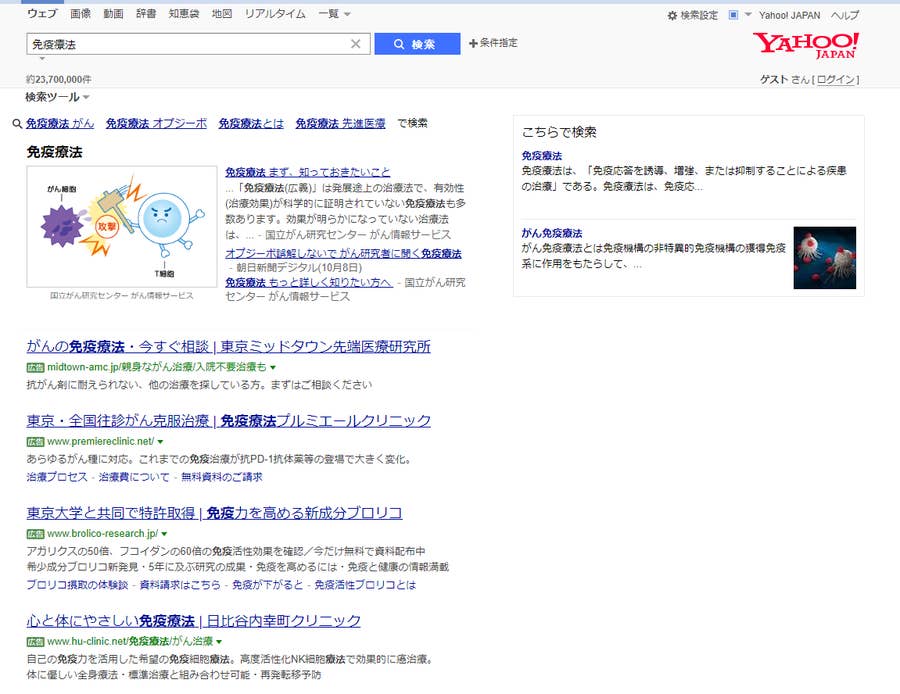
Task: Click the blue 検索 search button
Action: coord(416,44)
